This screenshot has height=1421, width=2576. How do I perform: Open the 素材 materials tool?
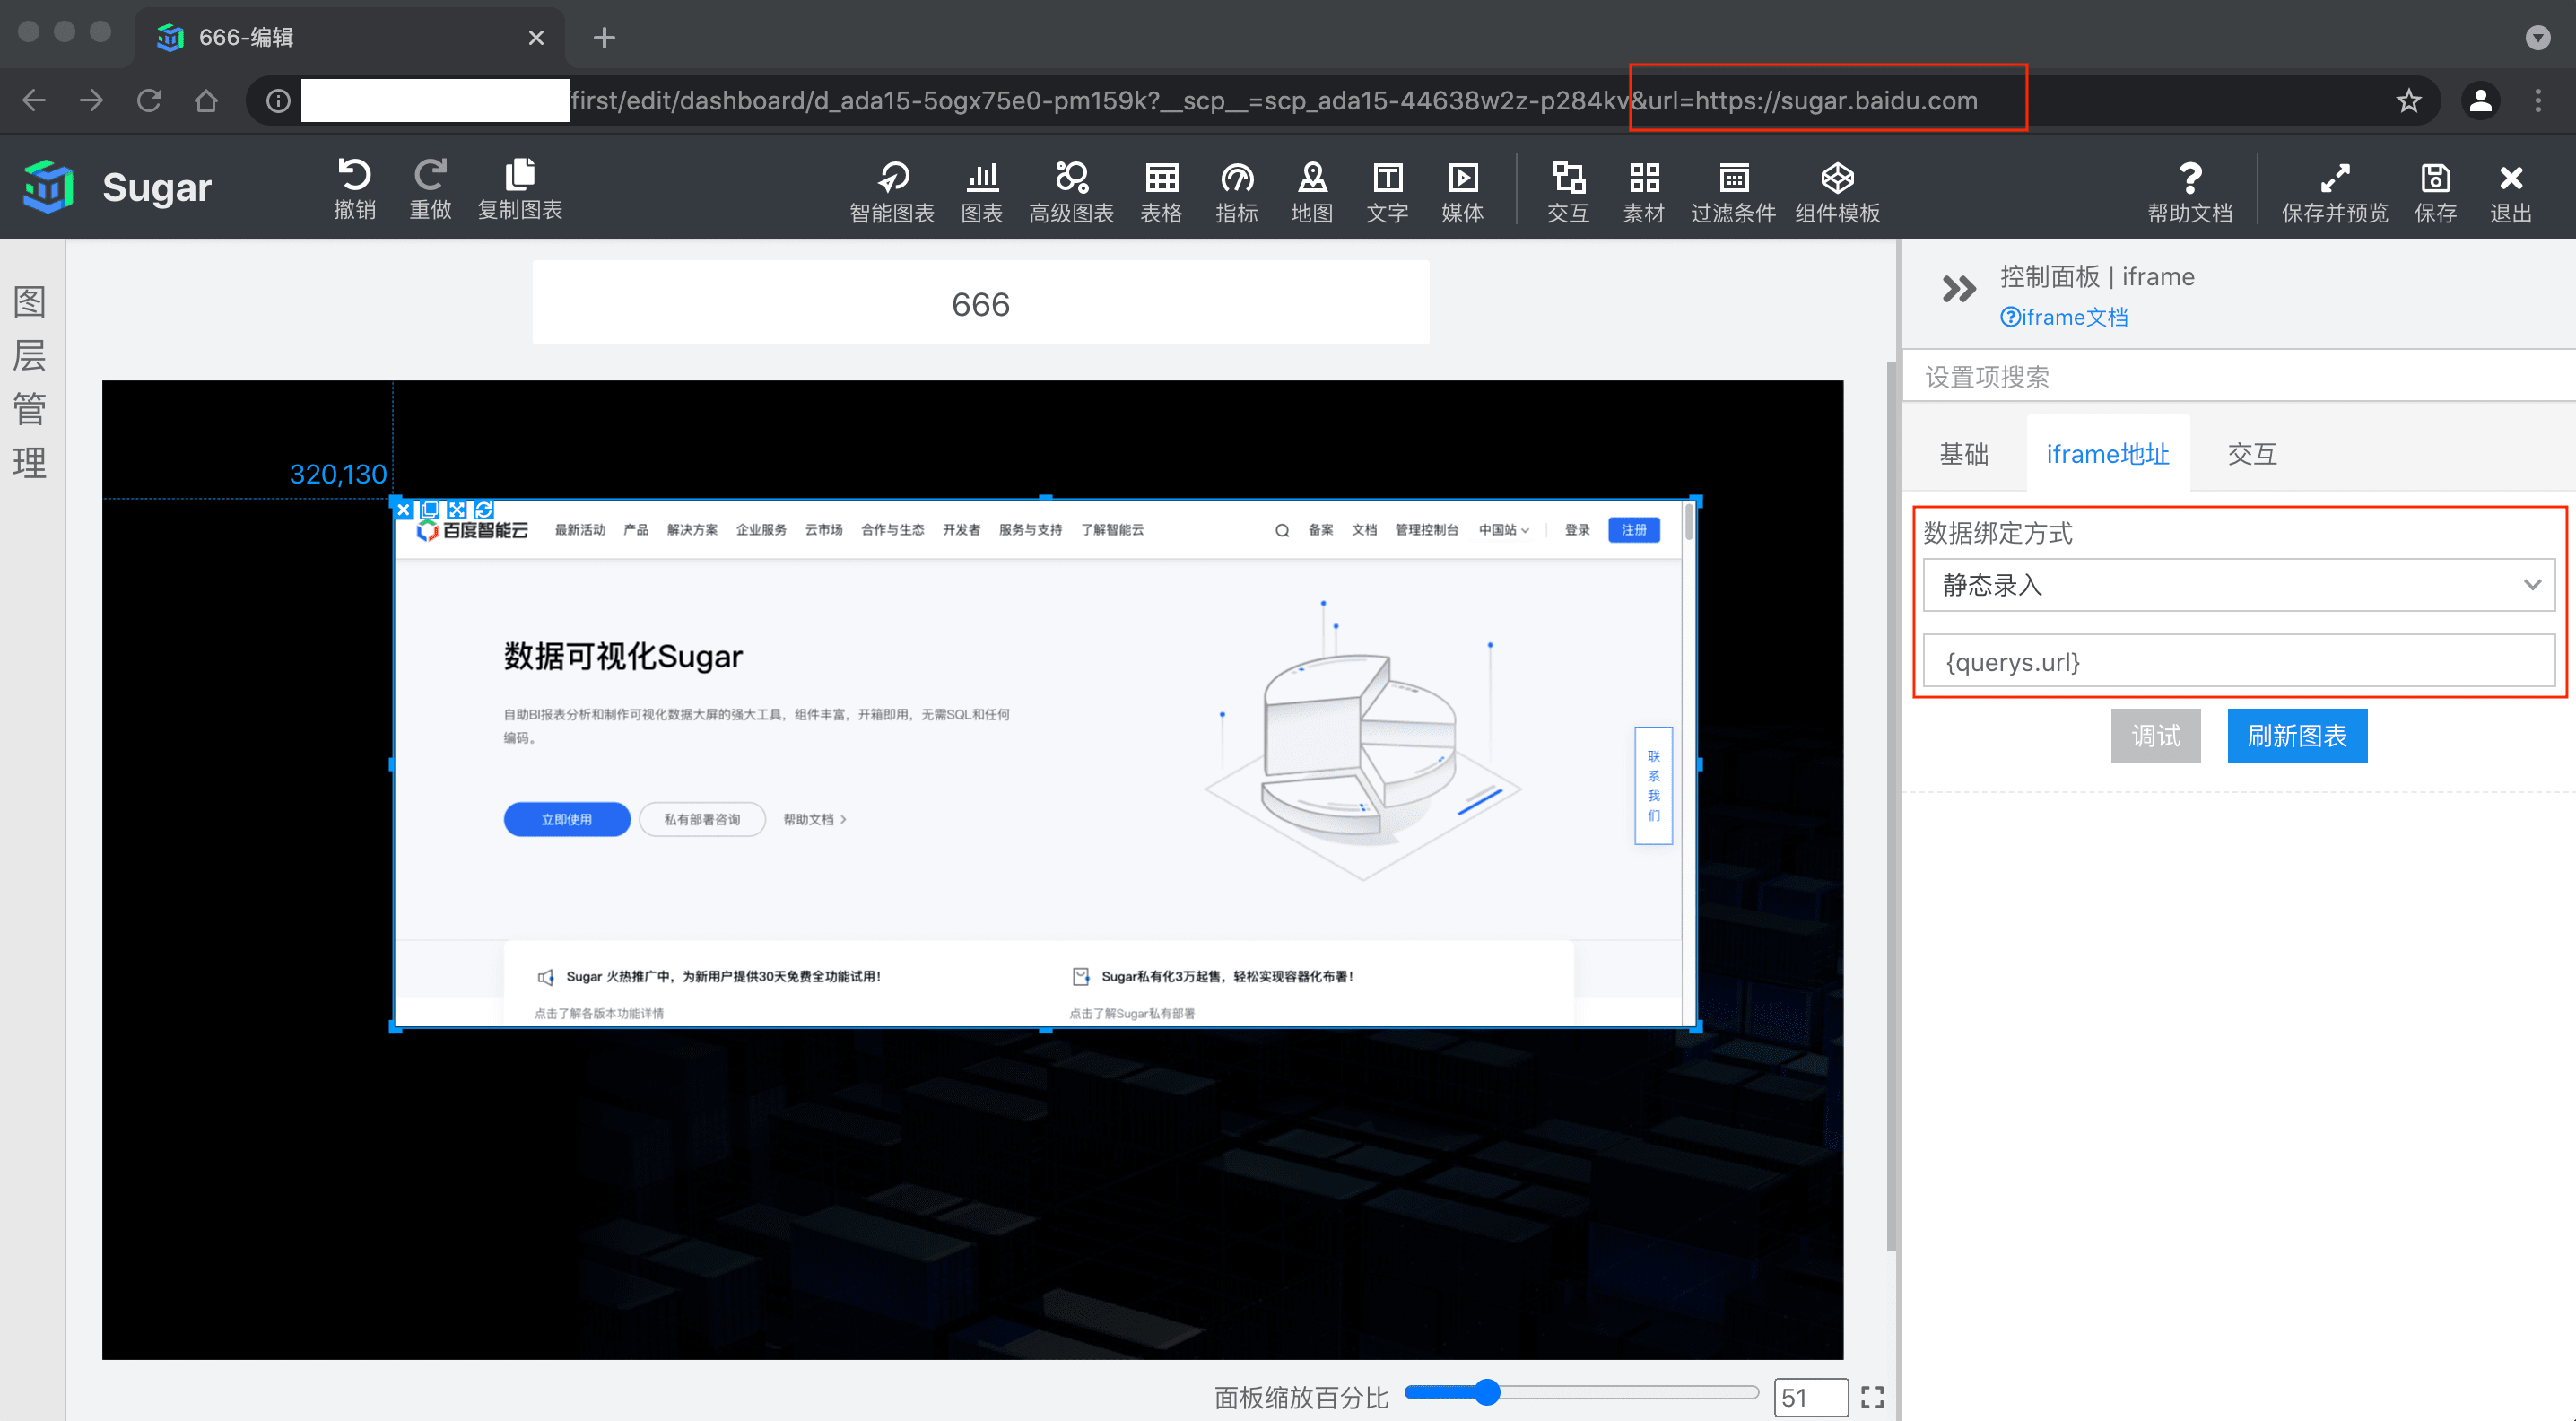[x=1644, y=192]
